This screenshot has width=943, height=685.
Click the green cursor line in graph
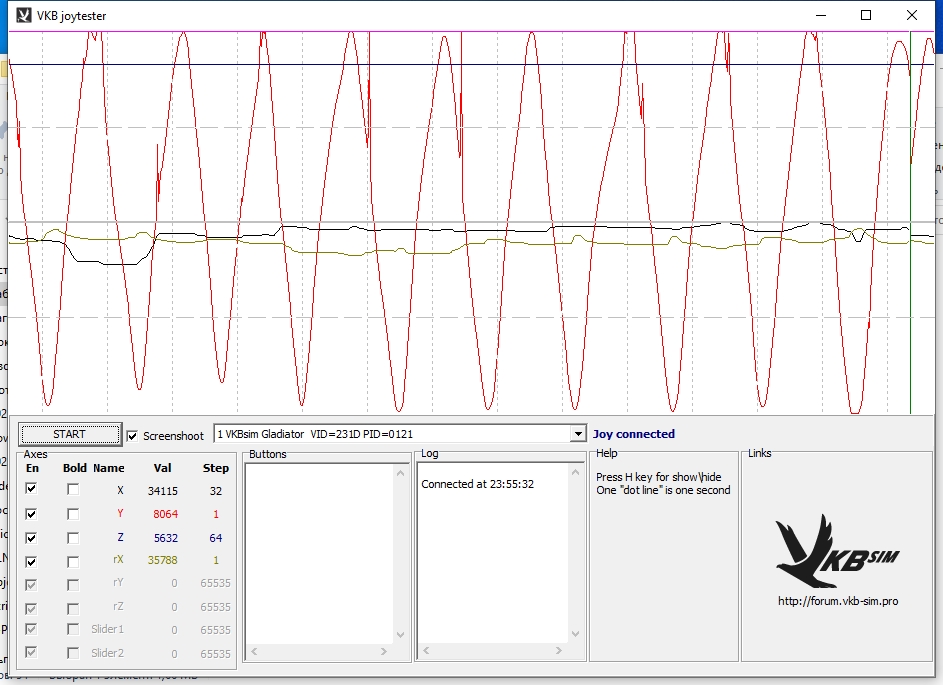911,223
